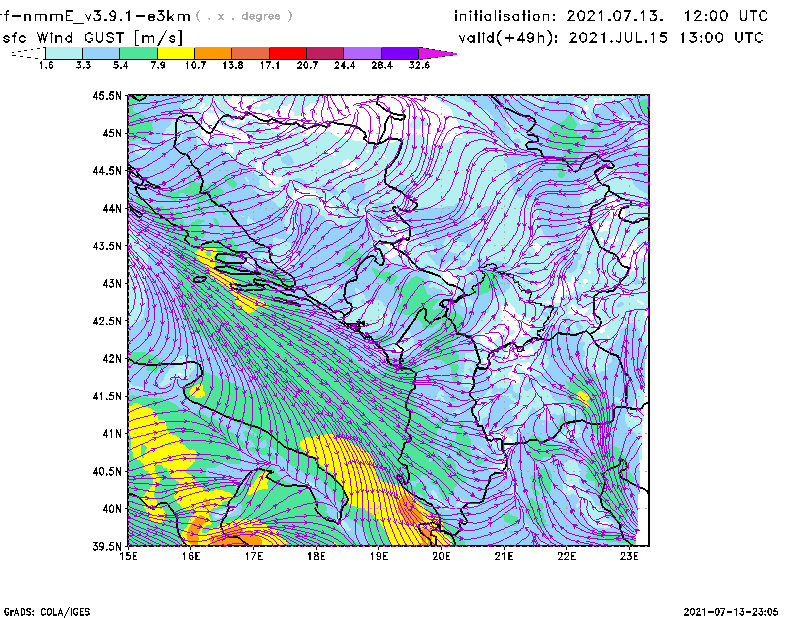Screen dimensions: 800x618
Task: Click the gray '( . x . degree )' text
Action: [x=244, y=16]
